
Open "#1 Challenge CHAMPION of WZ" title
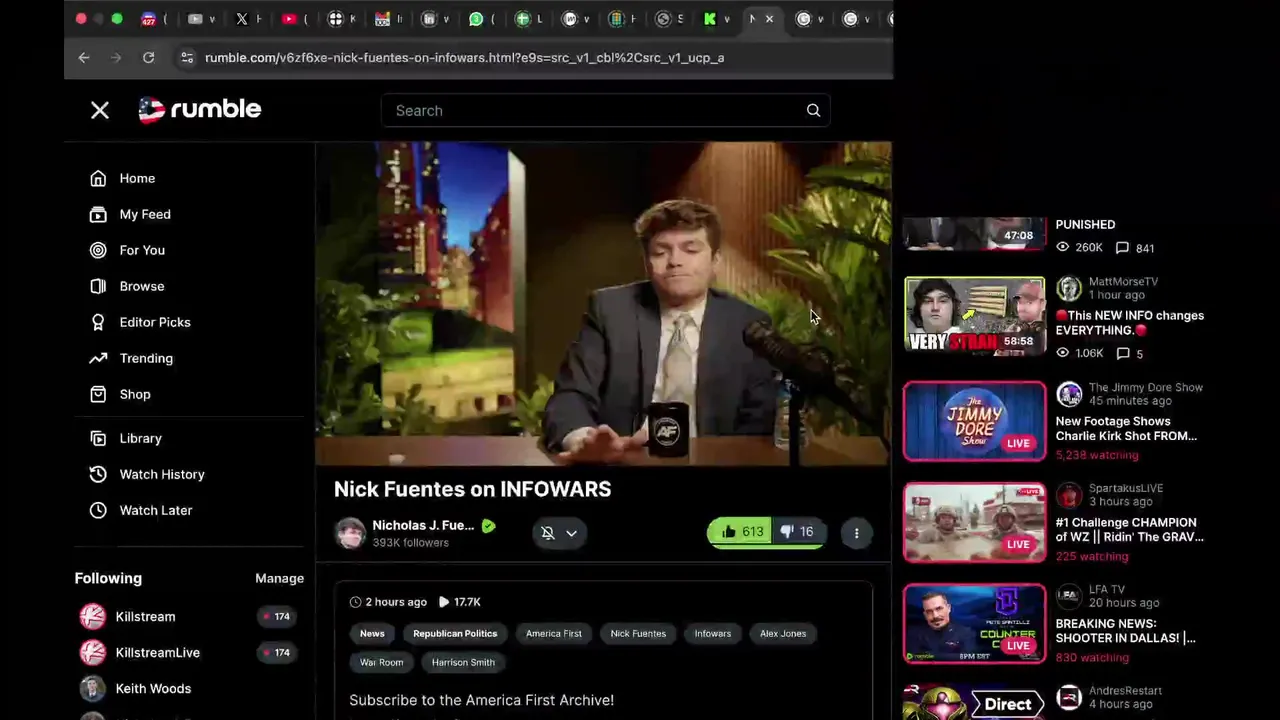point(1130,530)
